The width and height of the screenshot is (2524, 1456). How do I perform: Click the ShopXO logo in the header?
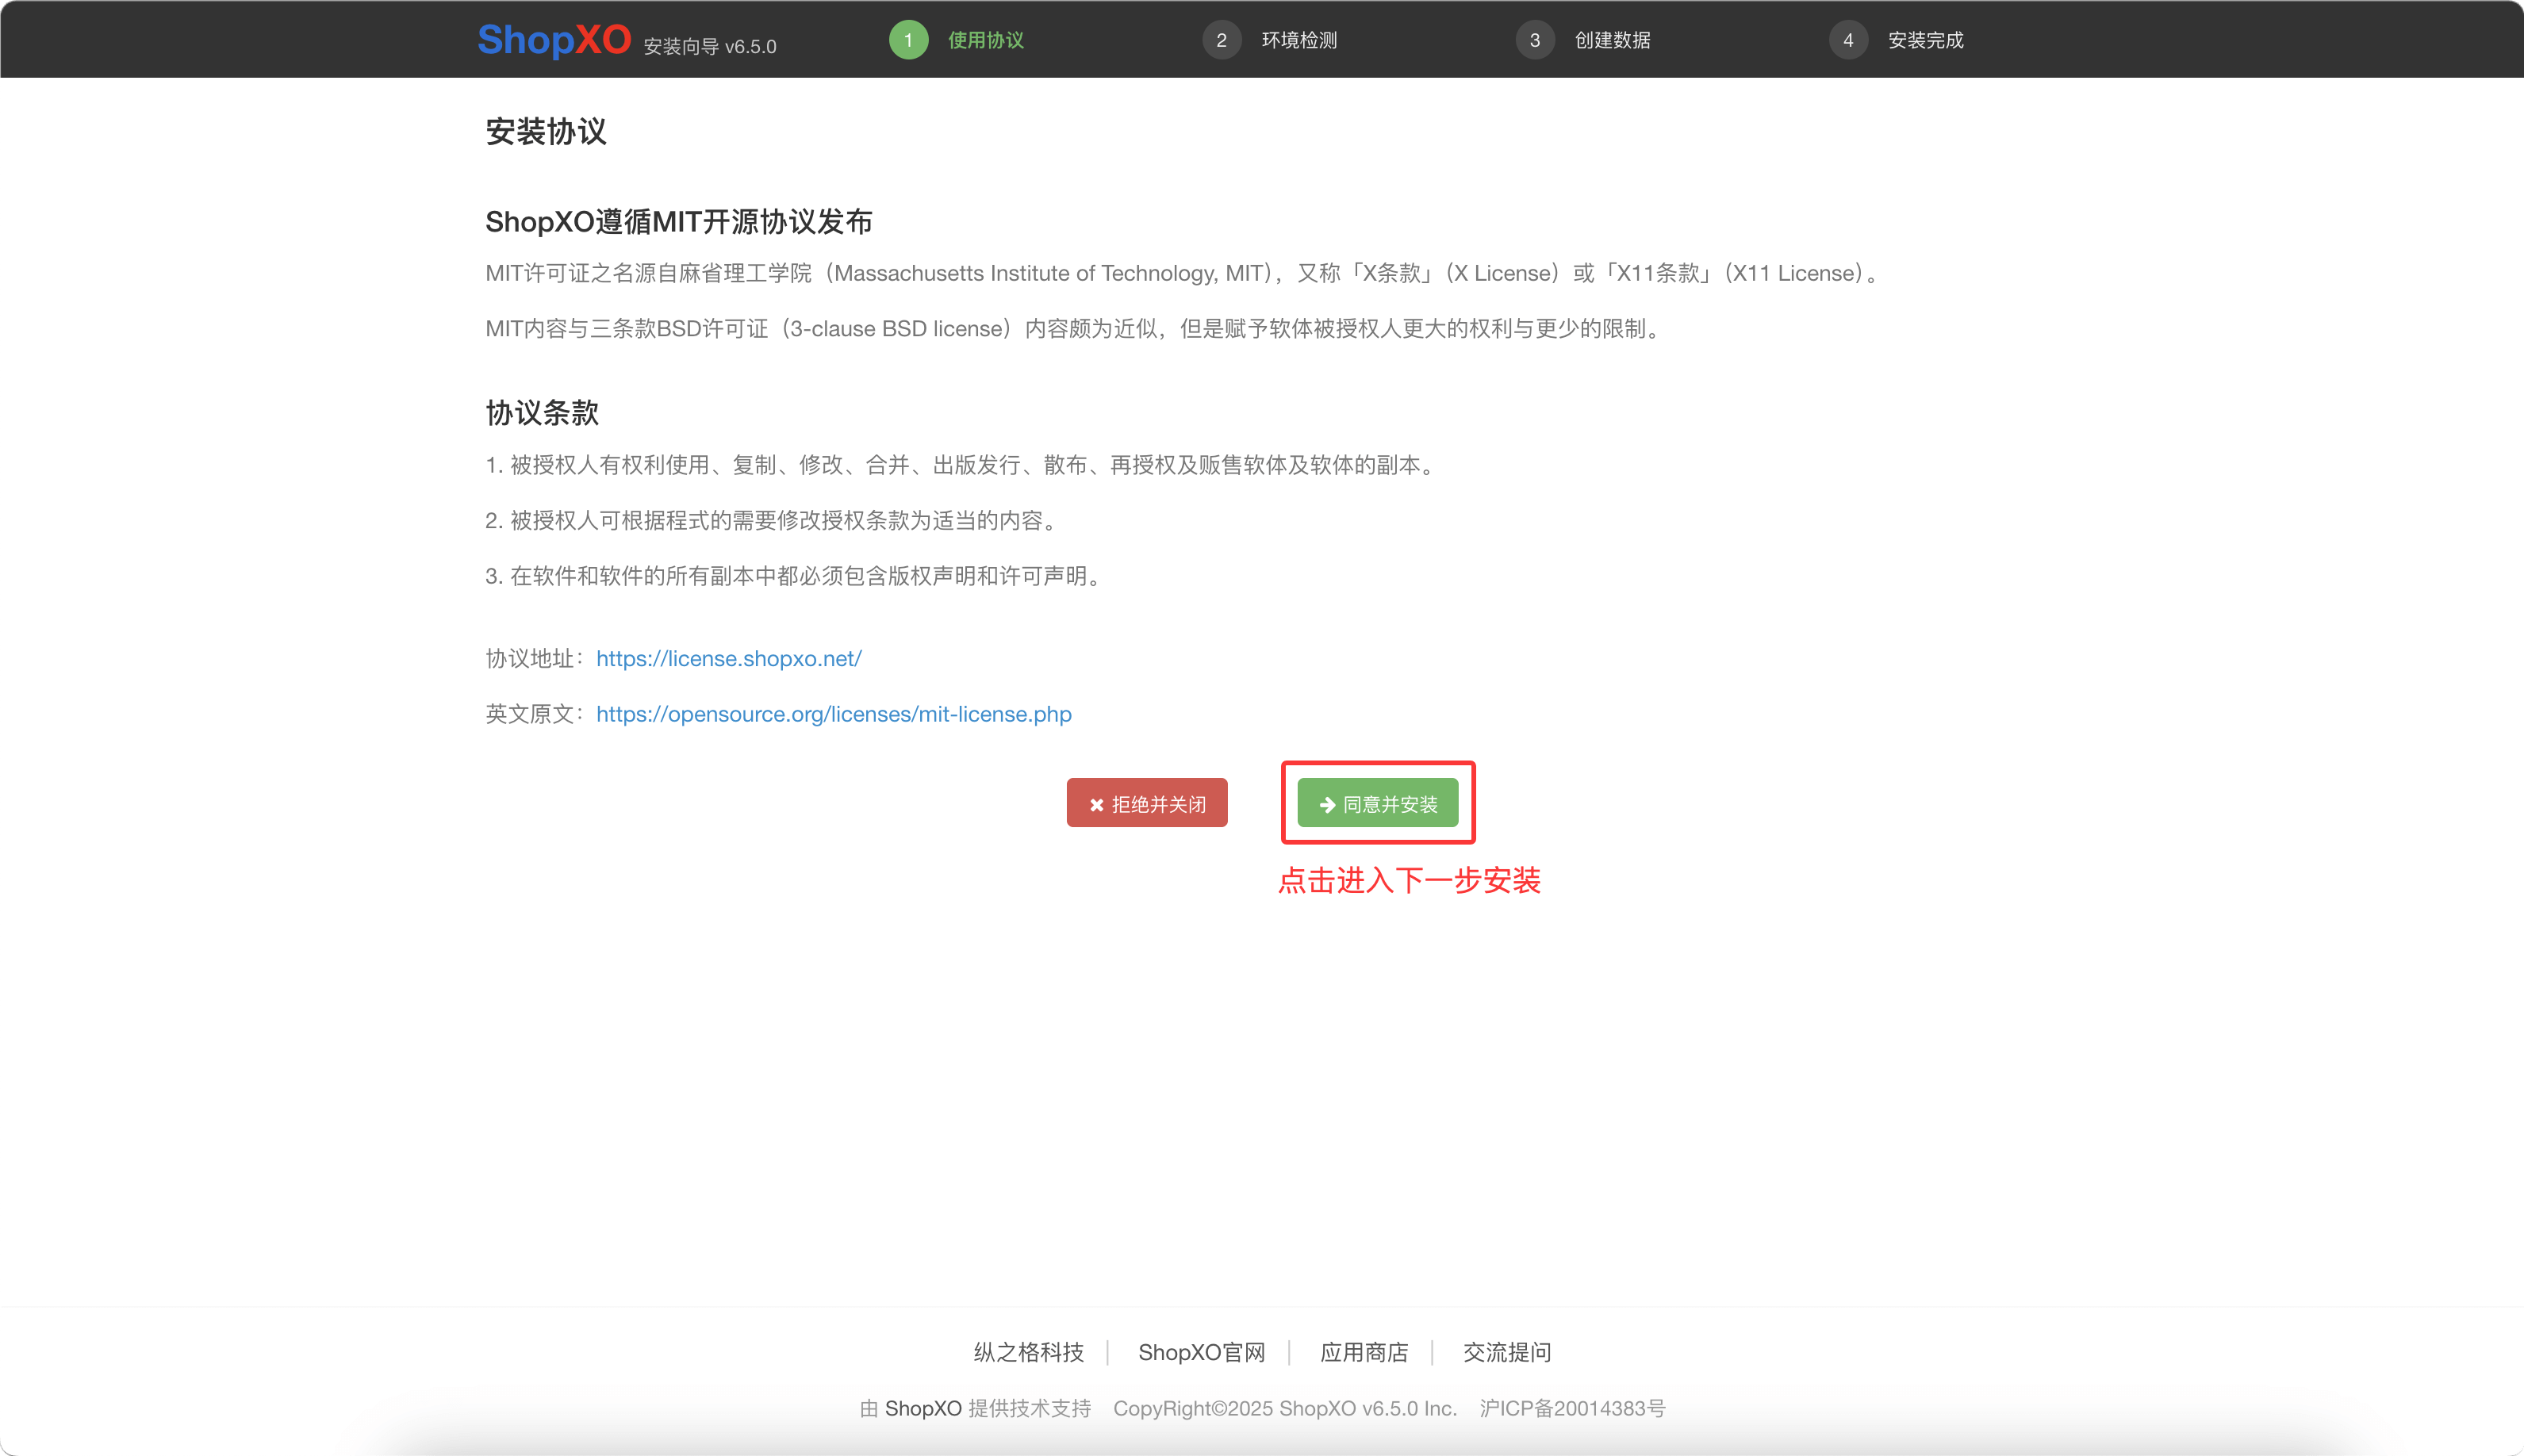pos(556,40)
